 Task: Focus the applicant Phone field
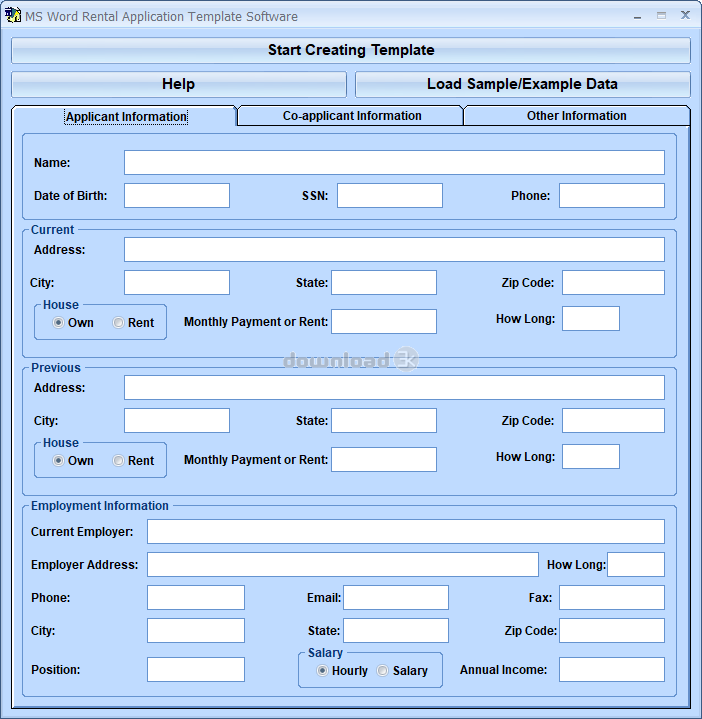612,195
